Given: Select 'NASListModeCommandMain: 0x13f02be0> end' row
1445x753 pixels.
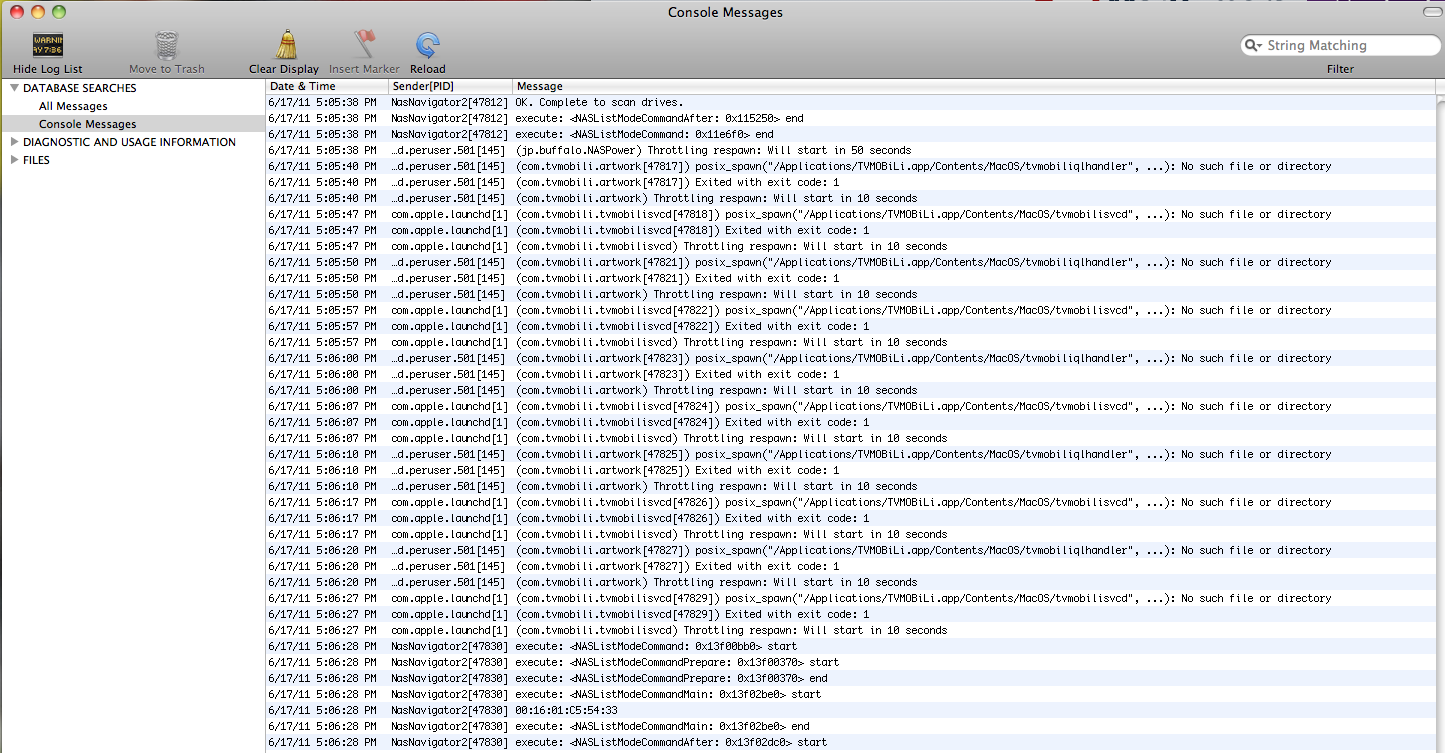Looking at the screenshot, I should pyautogui.click(x=850, y=726).
